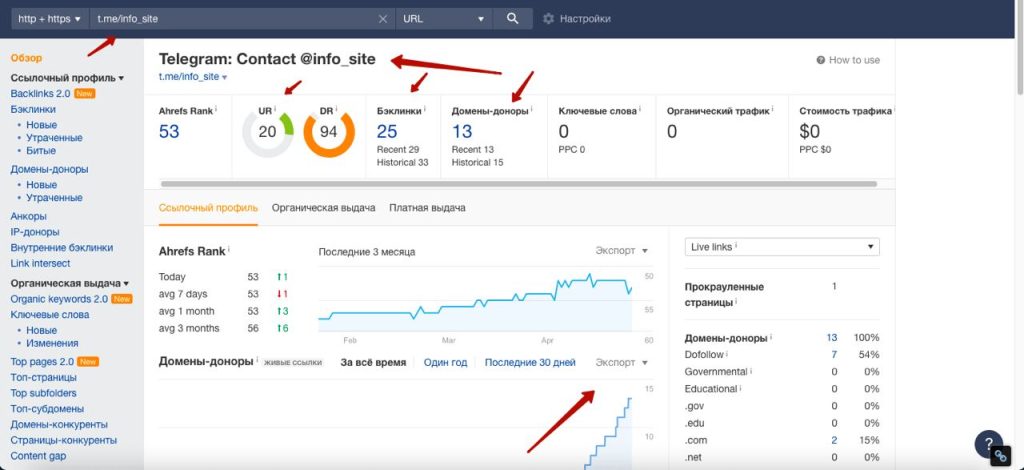Click the search magnifier icon
The height and width of the screenshot is (470, 1024).
[x=512, y=19]
